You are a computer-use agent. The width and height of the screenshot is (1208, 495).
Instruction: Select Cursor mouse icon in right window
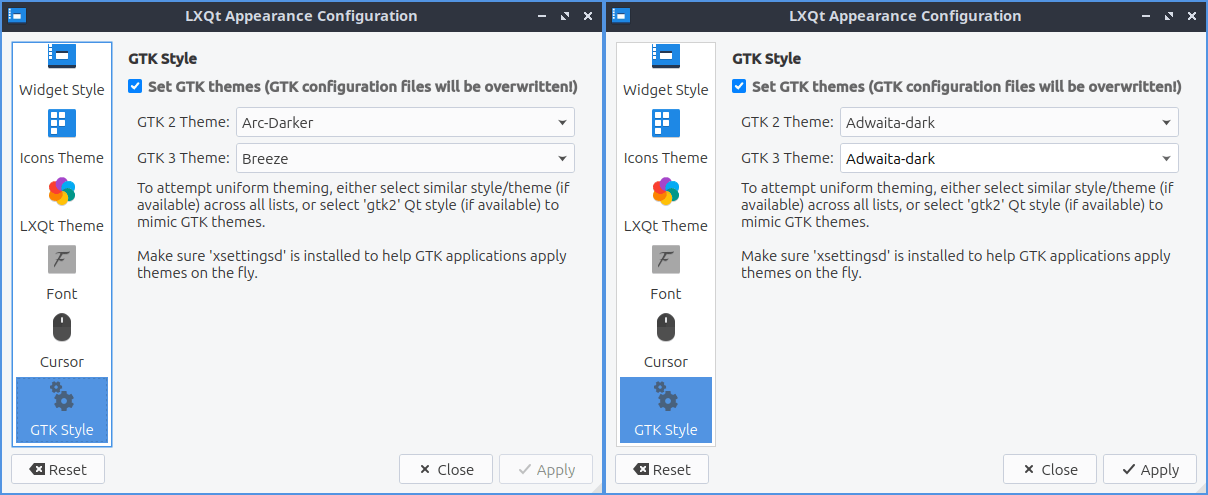[x=665, y=328]
